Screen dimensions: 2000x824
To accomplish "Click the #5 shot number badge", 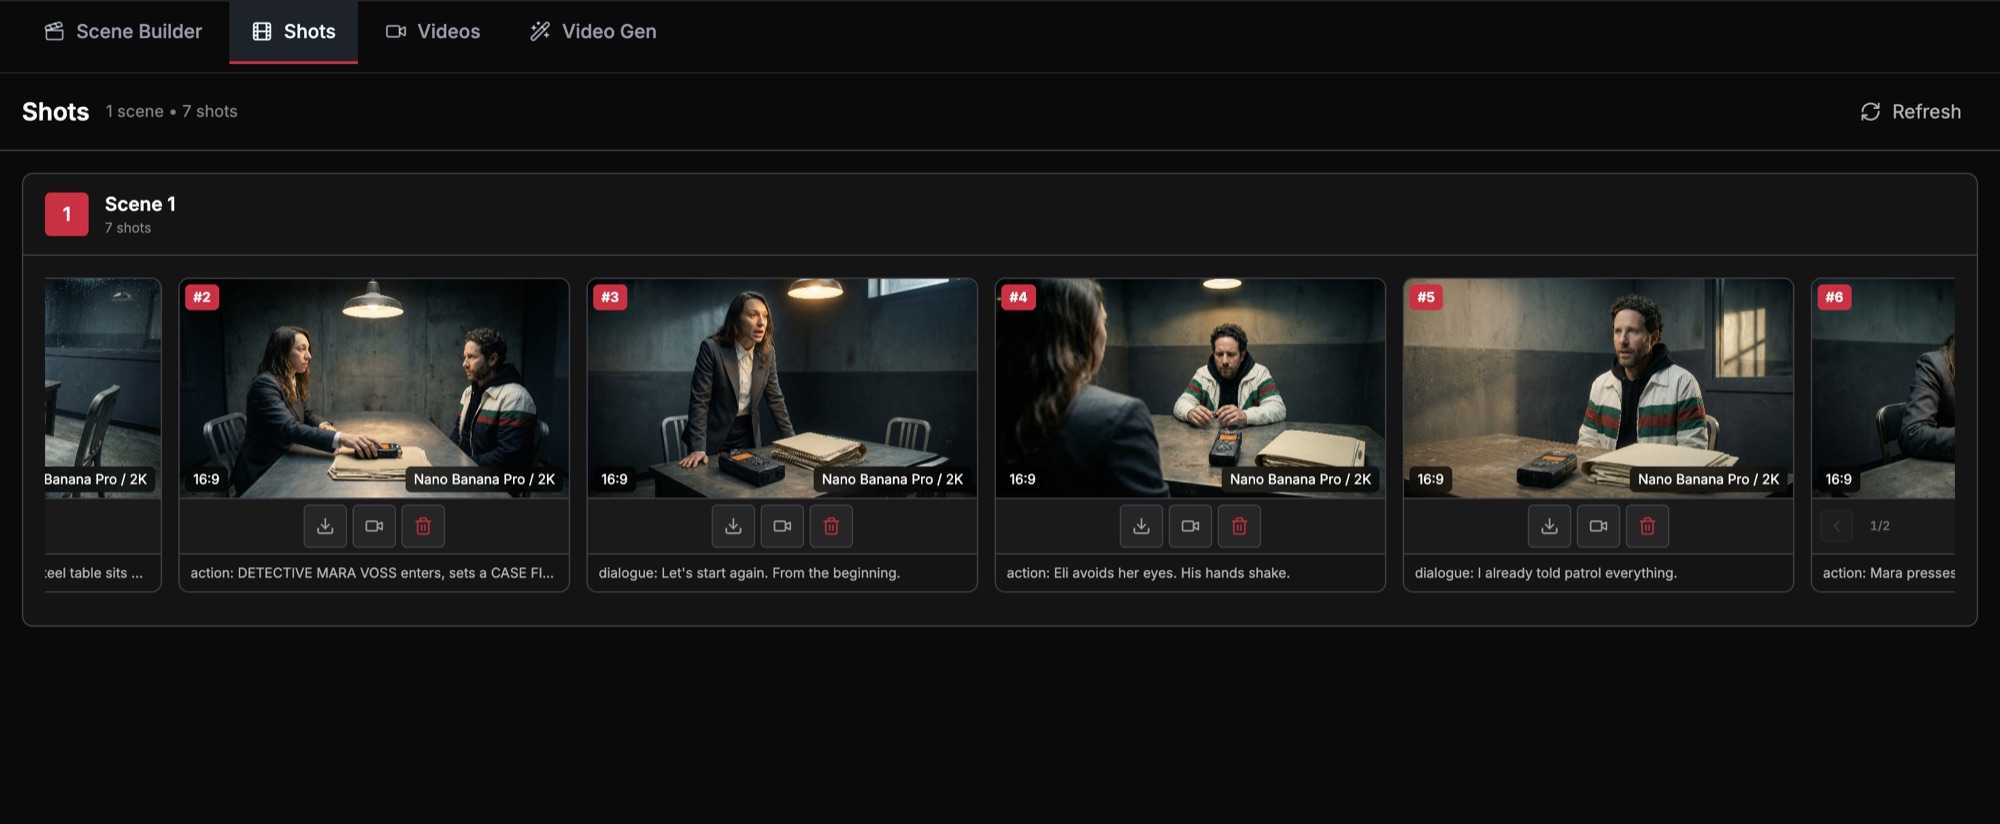I will click(1426, 297).
